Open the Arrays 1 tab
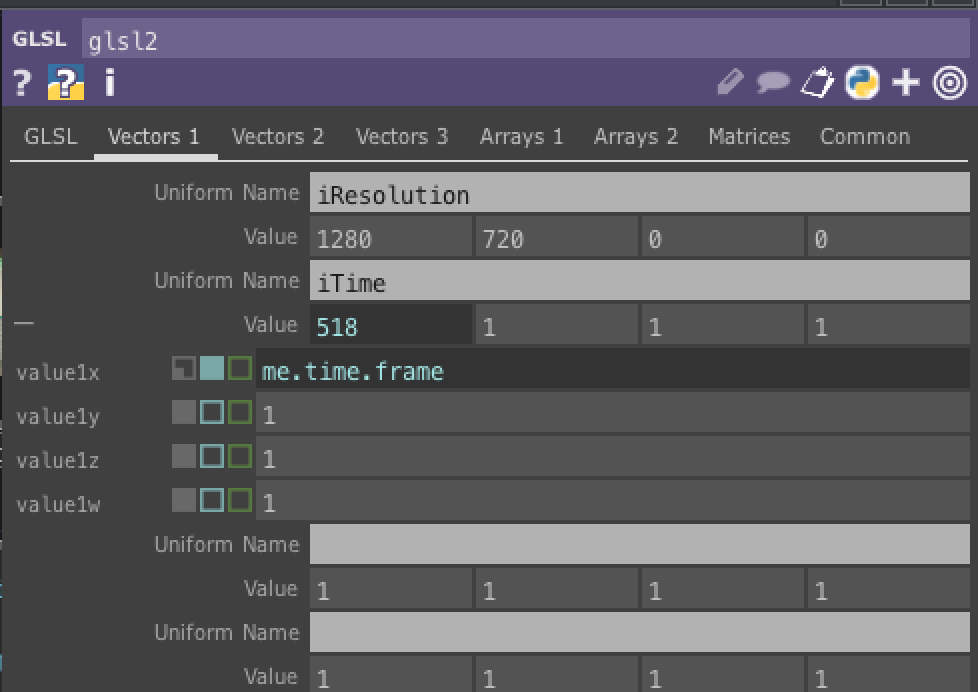This screenshot has width=978, height=692. pos(521,136)
